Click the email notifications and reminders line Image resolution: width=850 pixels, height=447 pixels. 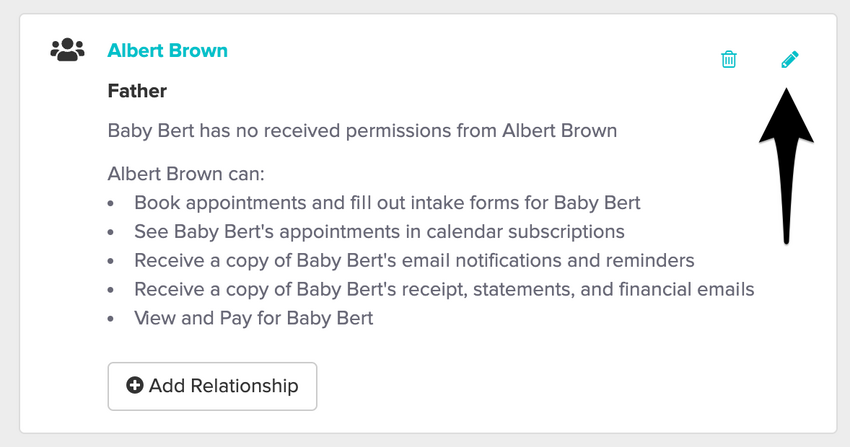click(414, 261)
